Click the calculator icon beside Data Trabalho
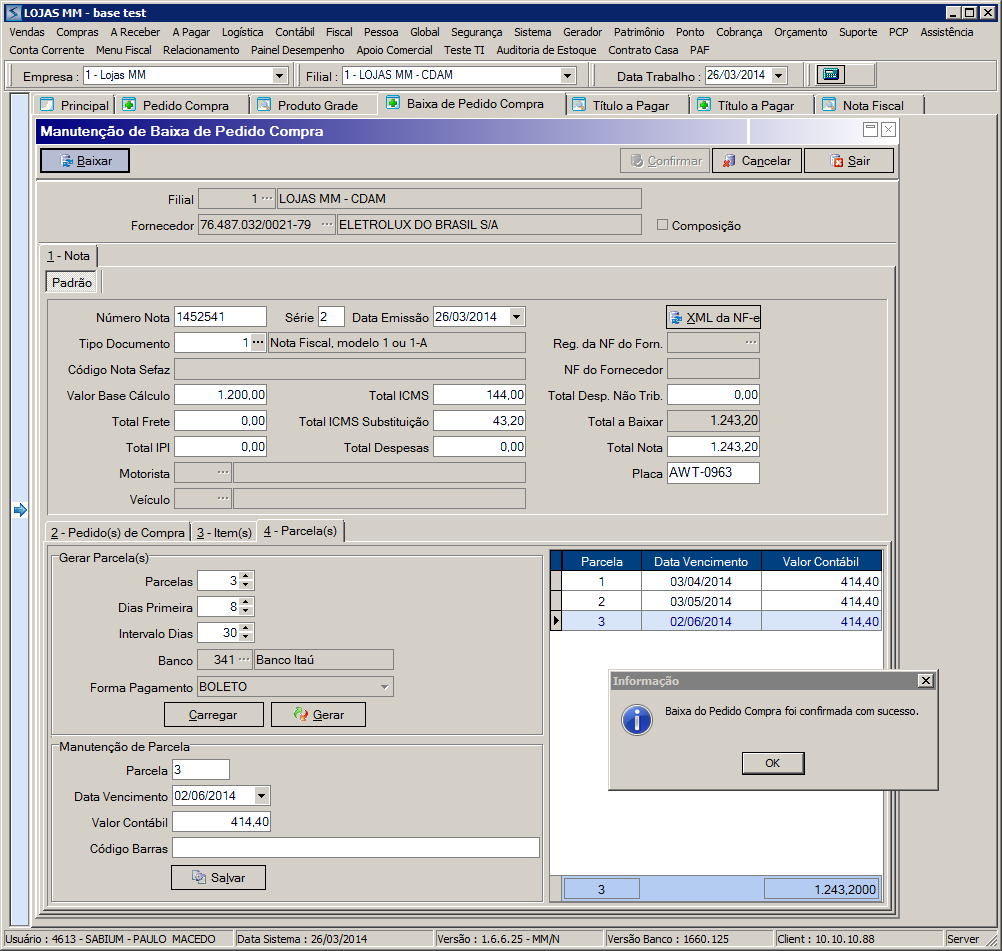Image resolution: width=1002 pixels, height=951 pixels. click(829, 75)
